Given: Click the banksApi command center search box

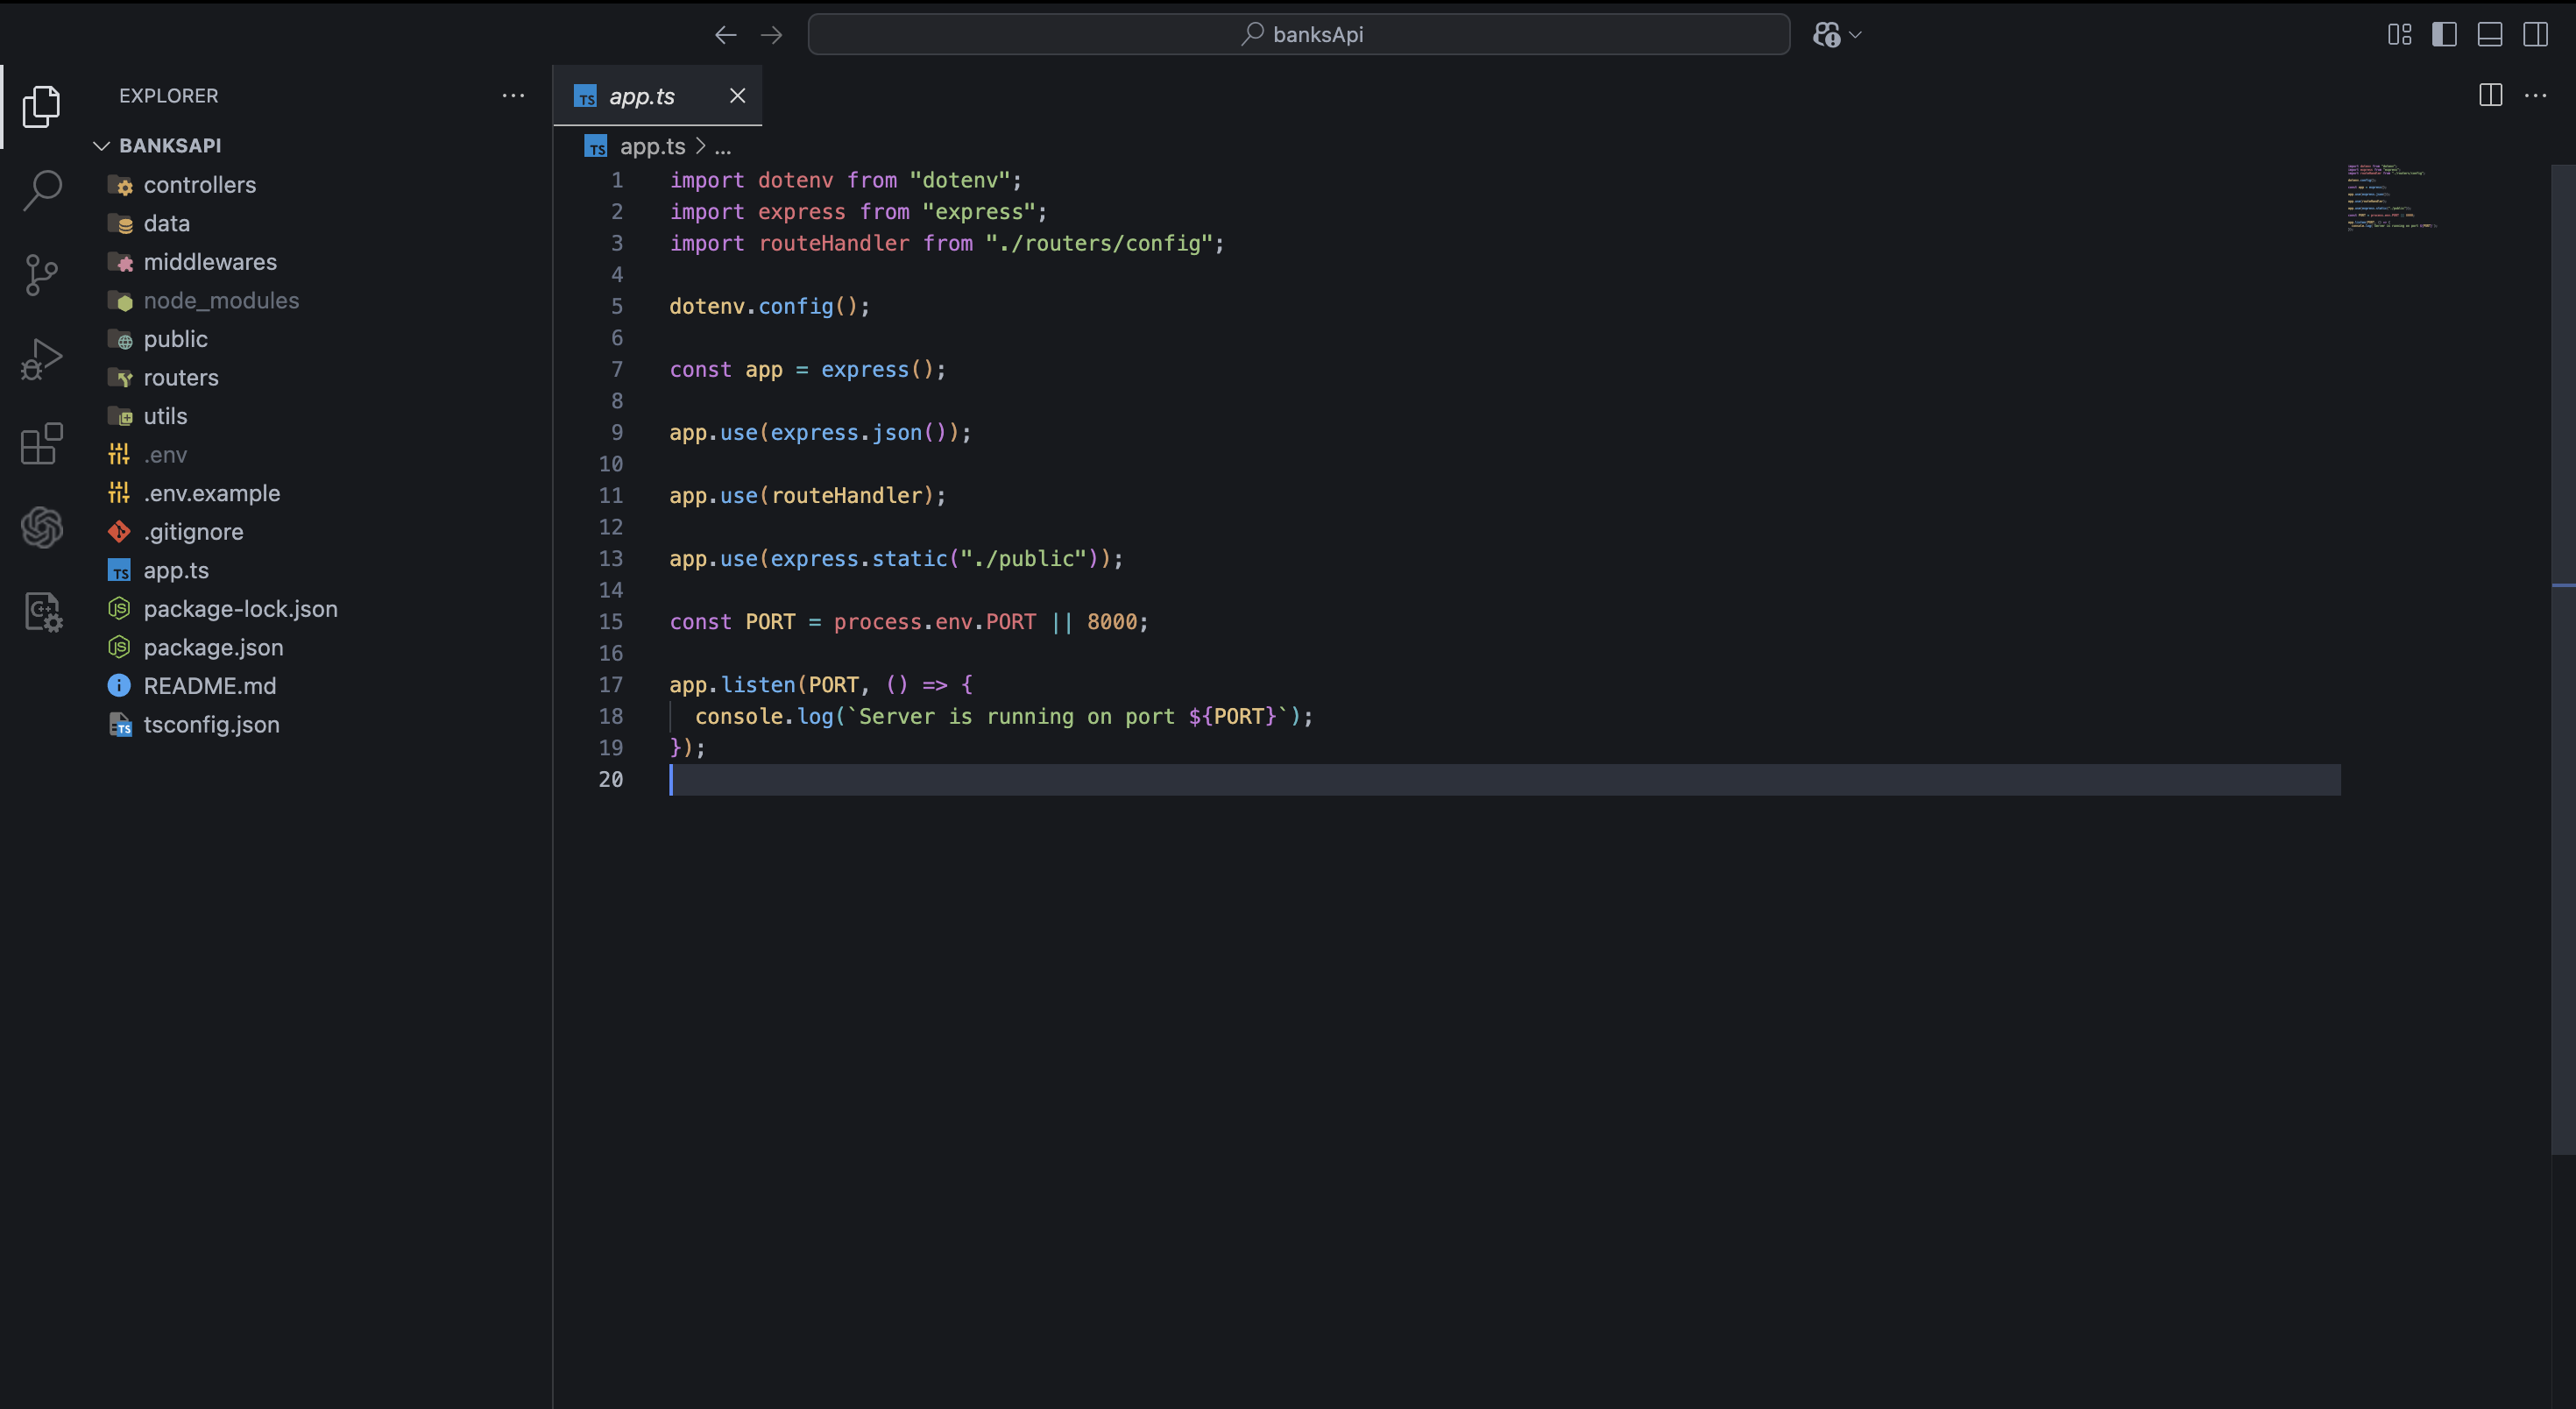Looking at the screenshot, I should 1298,35.
